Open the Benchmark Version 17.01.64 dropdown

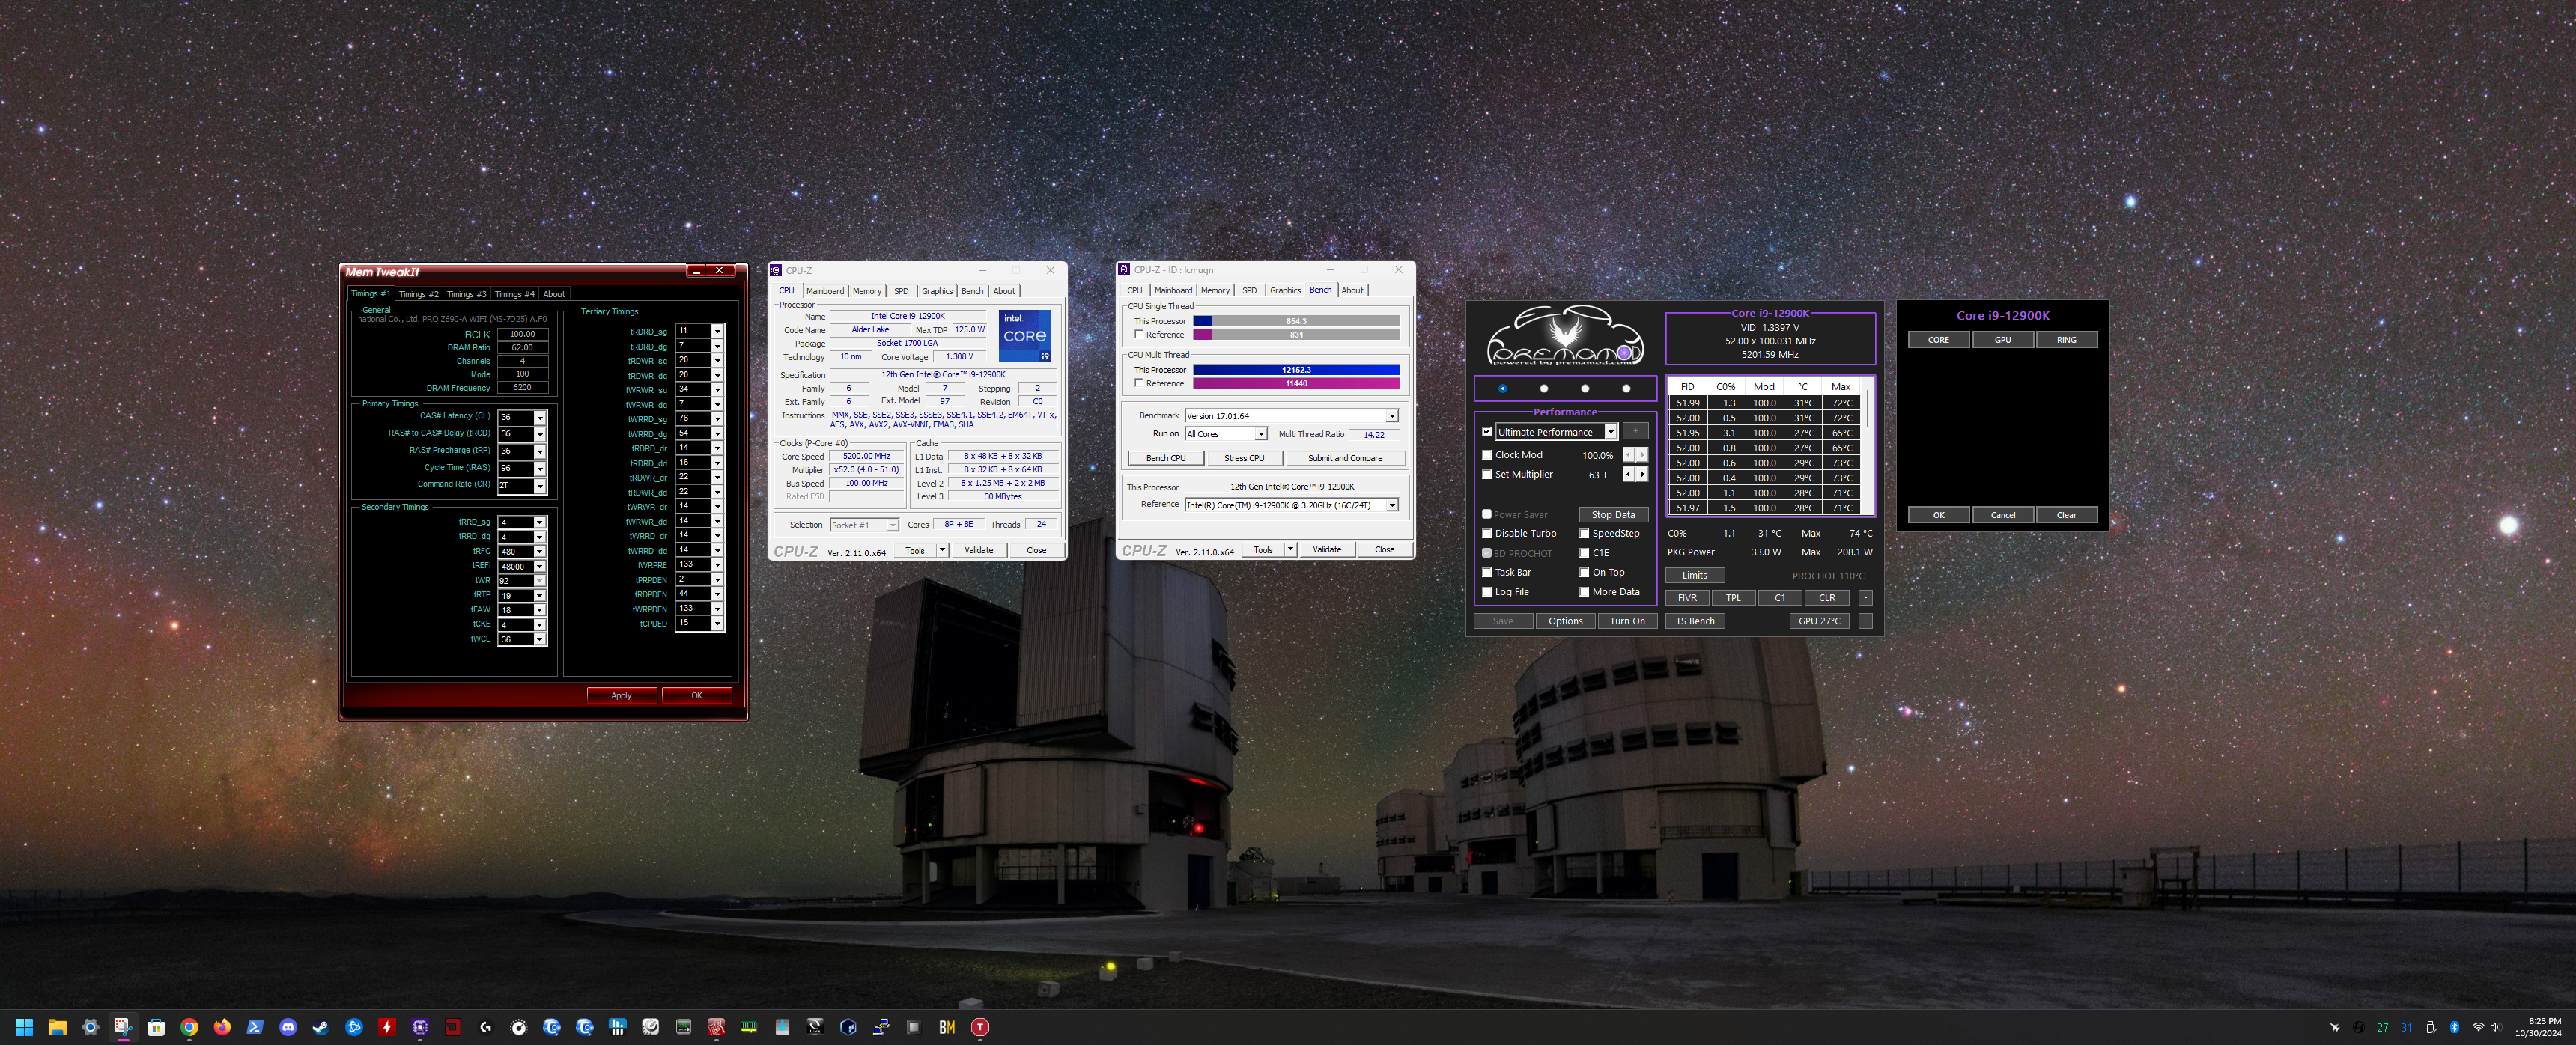[x=1392, y=416]
